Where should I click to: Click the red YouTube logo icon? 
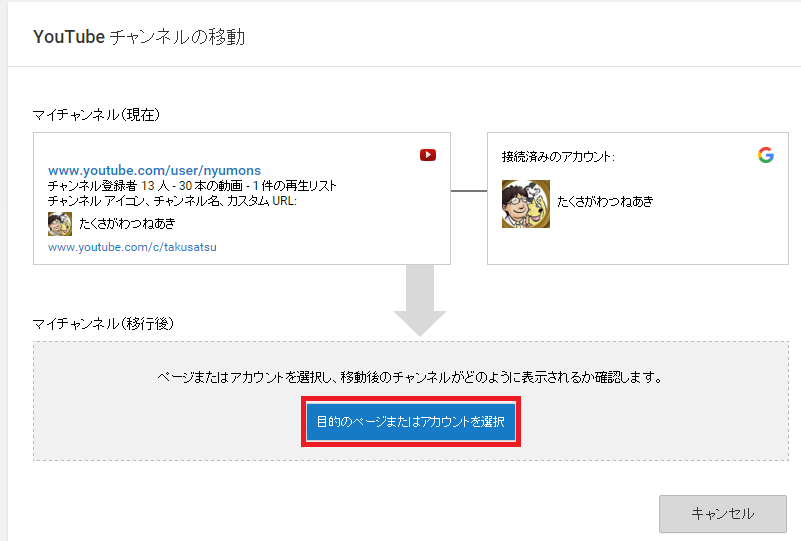(428, 155)
